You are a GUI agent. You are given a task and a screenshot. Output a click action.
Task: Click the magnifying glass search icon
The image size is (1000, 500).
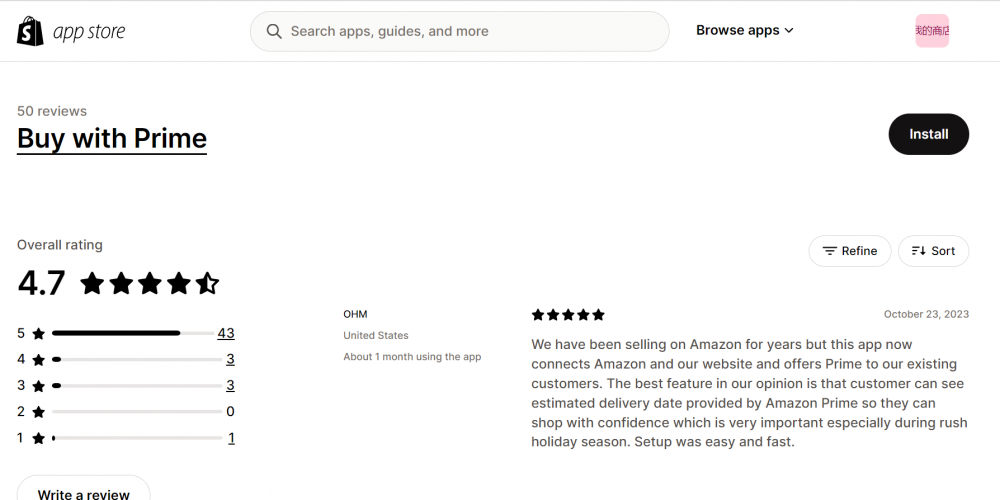coord(274,31)
